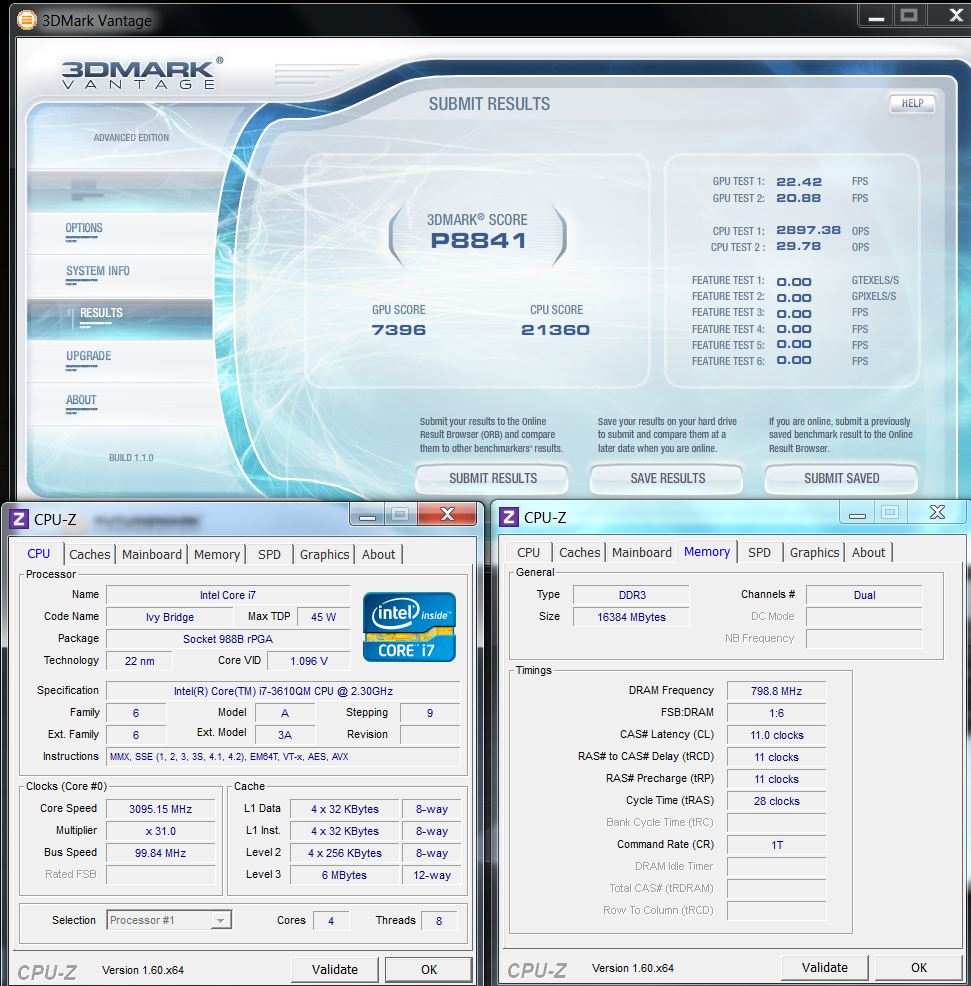Click the Submit Saved button
Viewport: 971px width, 986px height.
(x=841, y=478)
